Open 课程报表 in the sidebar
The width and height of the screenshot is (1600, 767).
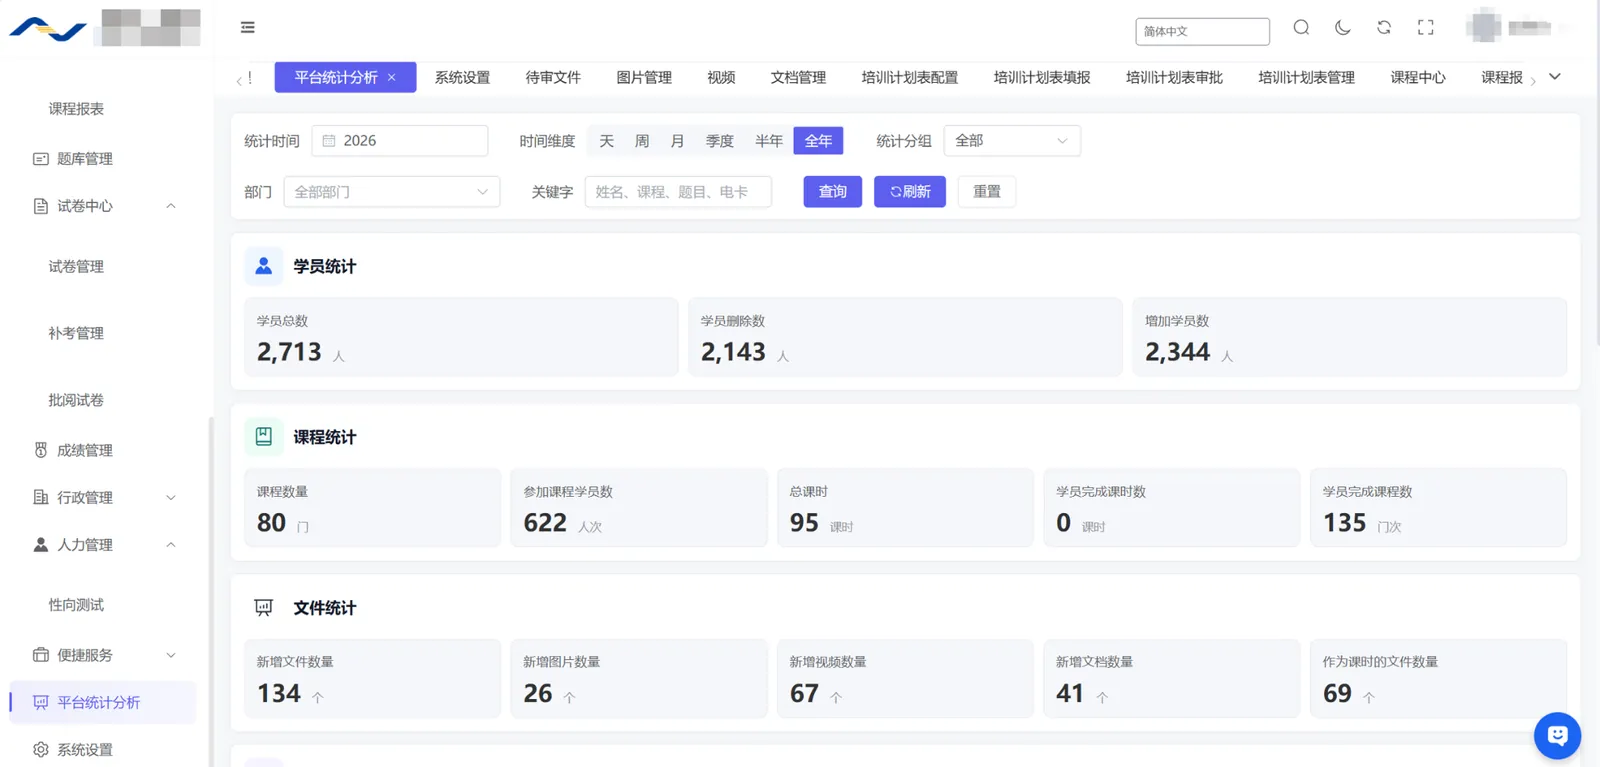[76, 109]
